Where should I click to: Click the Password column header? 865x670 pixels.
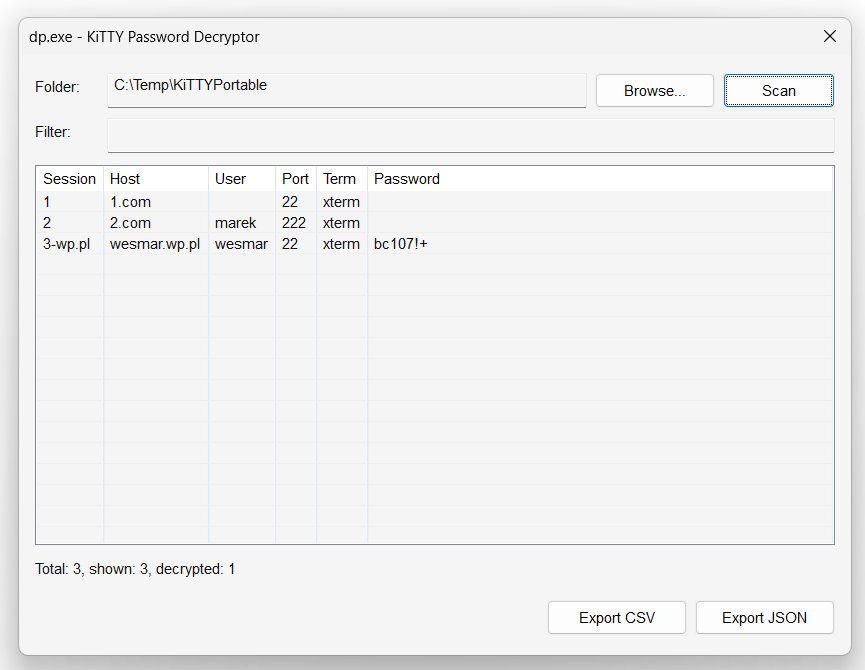tap(405, 178)
